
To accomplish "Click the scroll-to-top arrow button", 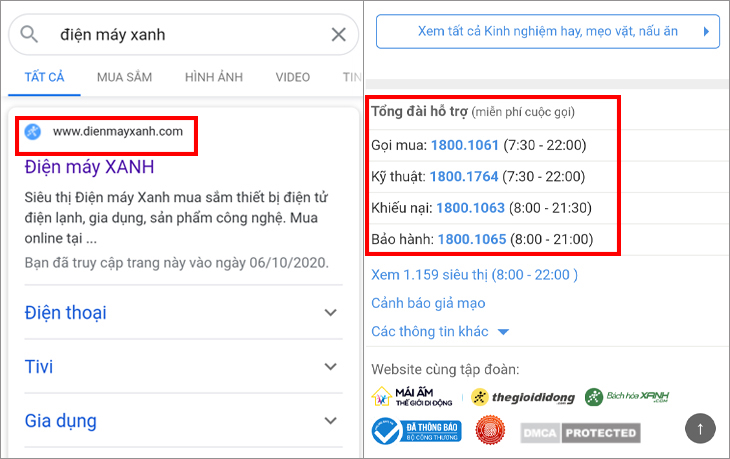I will [700, 428].
